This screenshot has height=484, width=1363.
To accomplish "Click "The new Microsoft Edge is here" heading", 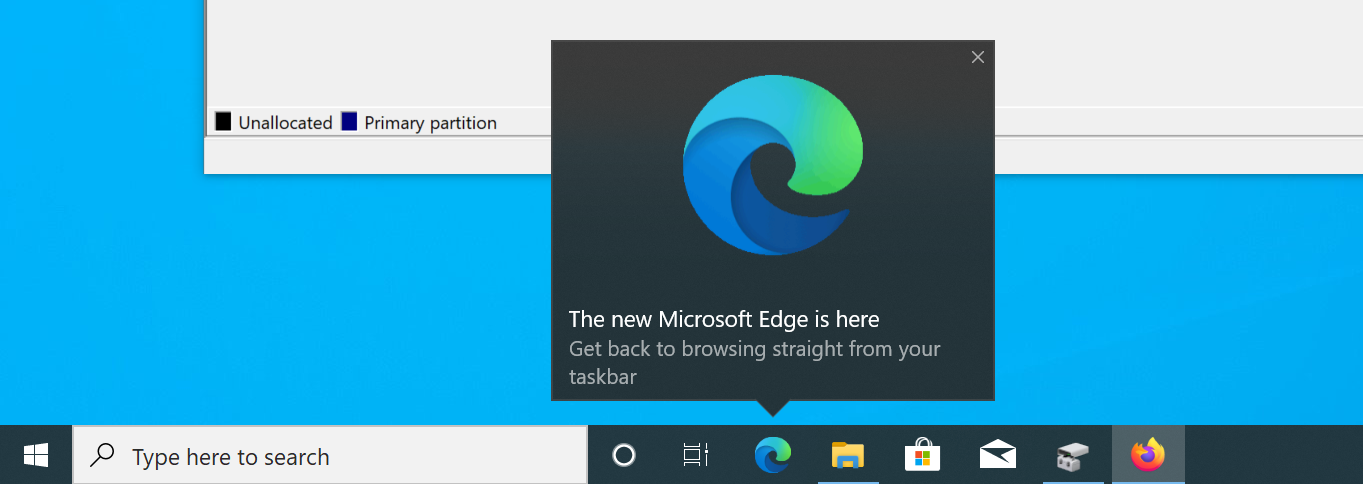I will pyautogui.click(x=724, y=320).
